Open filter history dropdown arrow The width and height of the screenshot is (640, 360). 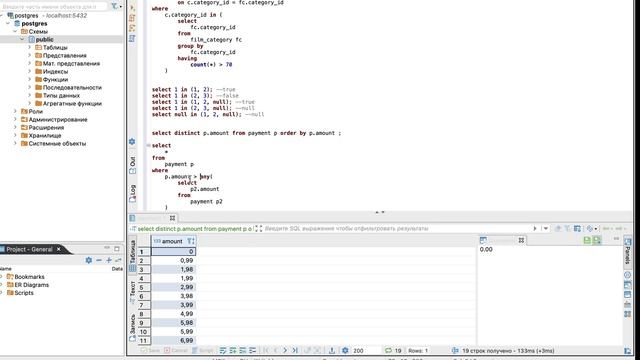pos(546,229)
